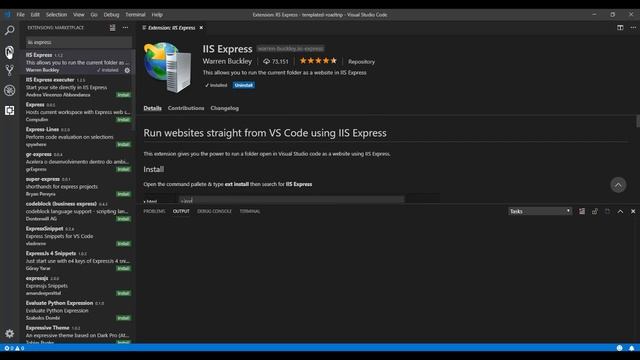Switch to the Output panel tab

coord(181,211)
